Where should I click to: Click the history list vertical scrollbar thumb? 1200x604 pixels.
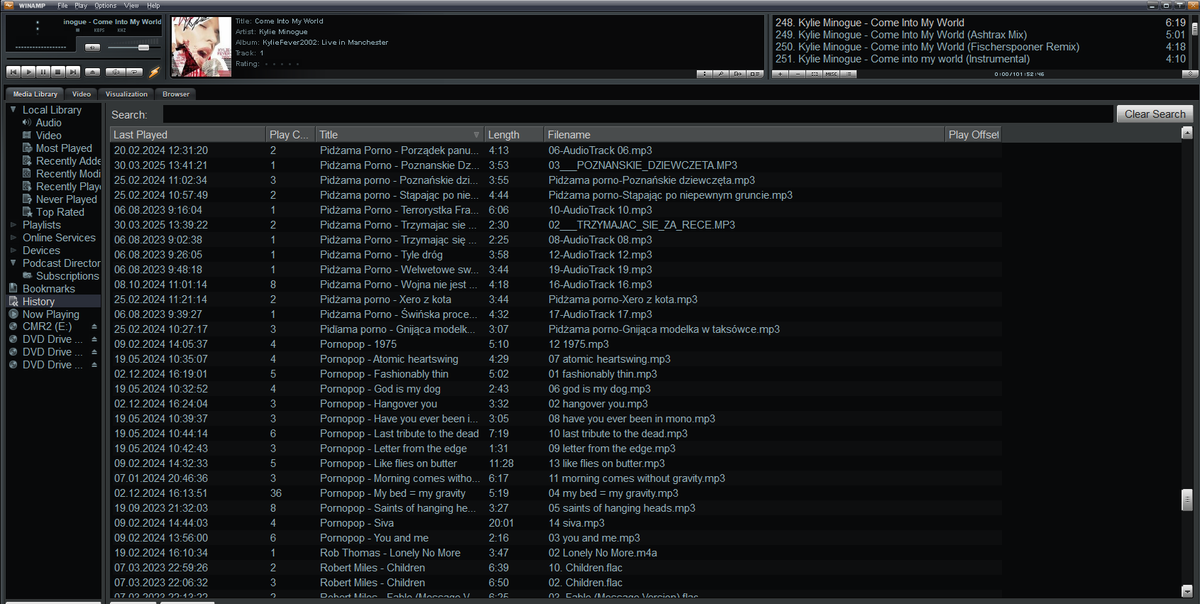[x=1187, y=500]
